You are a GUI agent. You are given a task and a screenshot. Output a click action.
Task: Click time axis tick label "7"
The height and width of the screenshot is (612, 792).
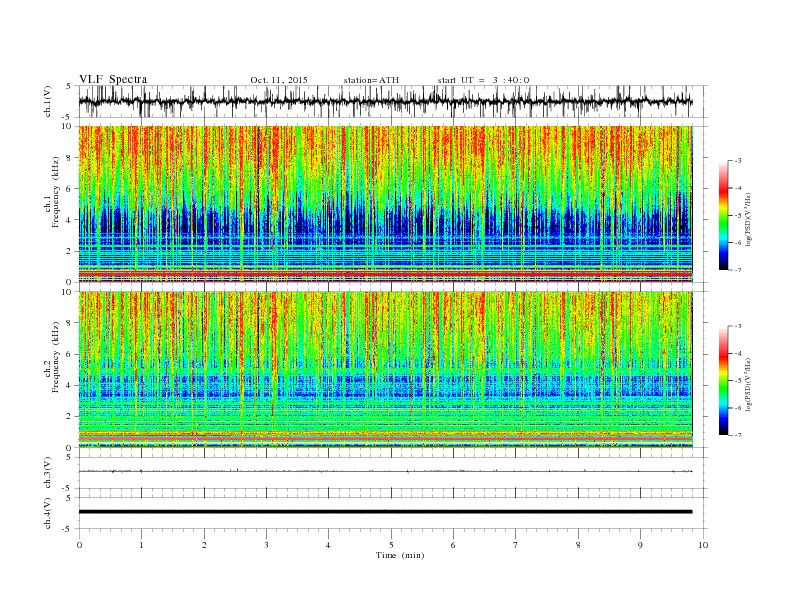tap(516, 545)
